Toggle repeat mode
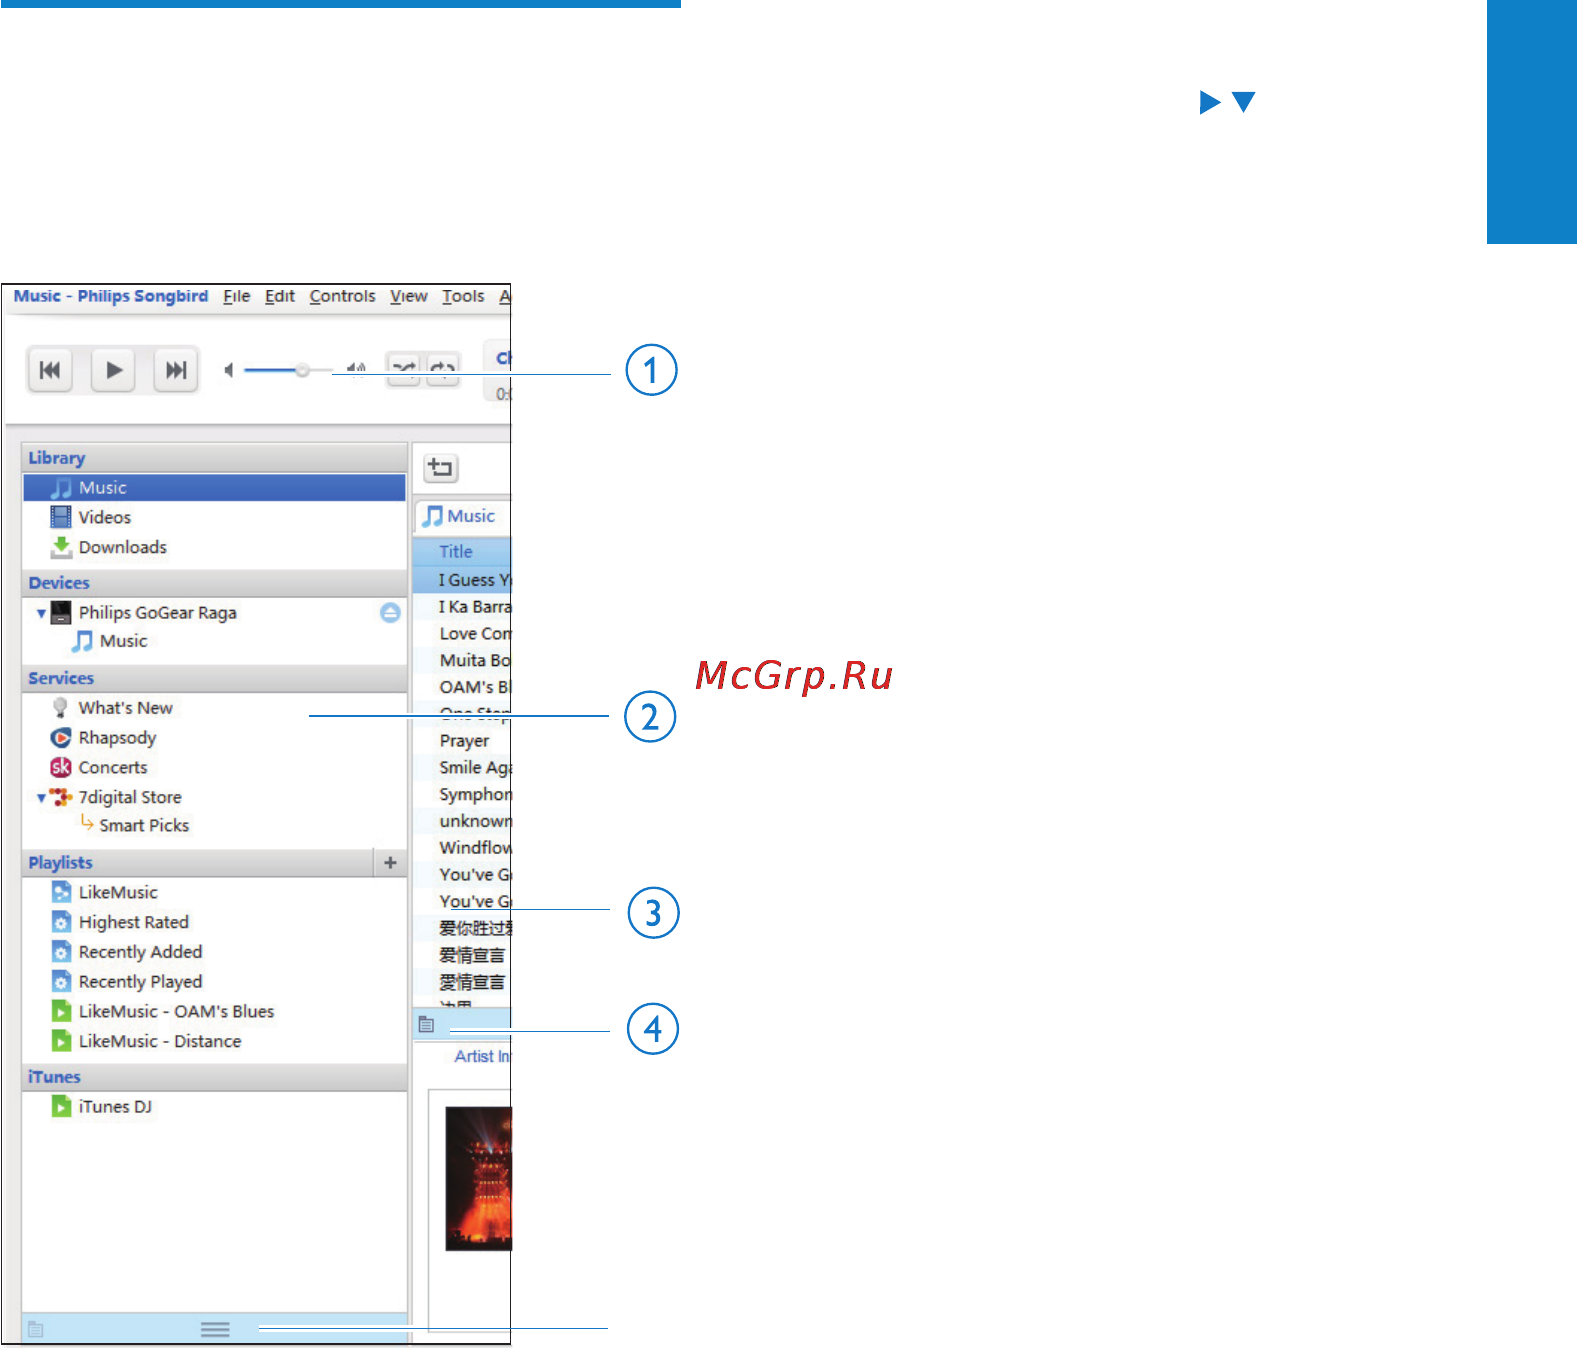1577x1348 pixels. 443,369
